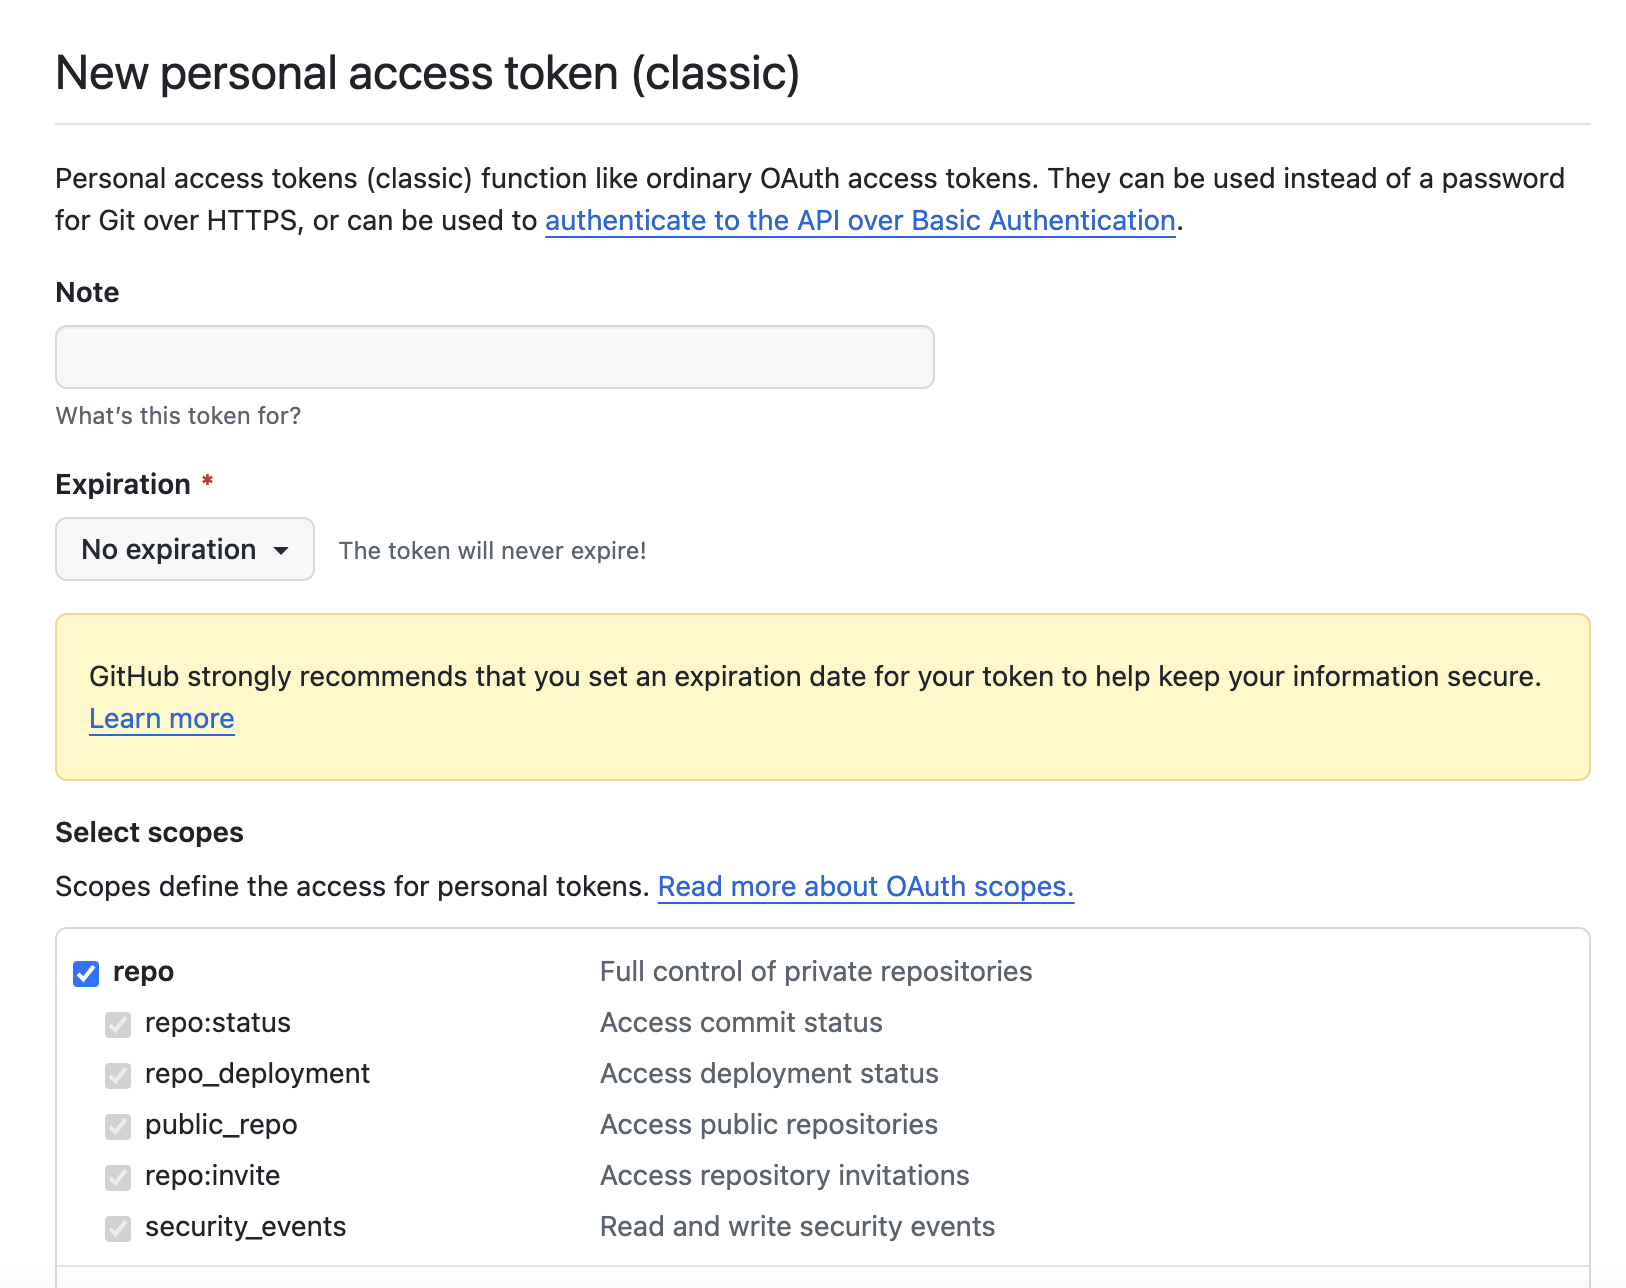
Task: Click Learn more in the yellow warning
Action: (162, 719)
